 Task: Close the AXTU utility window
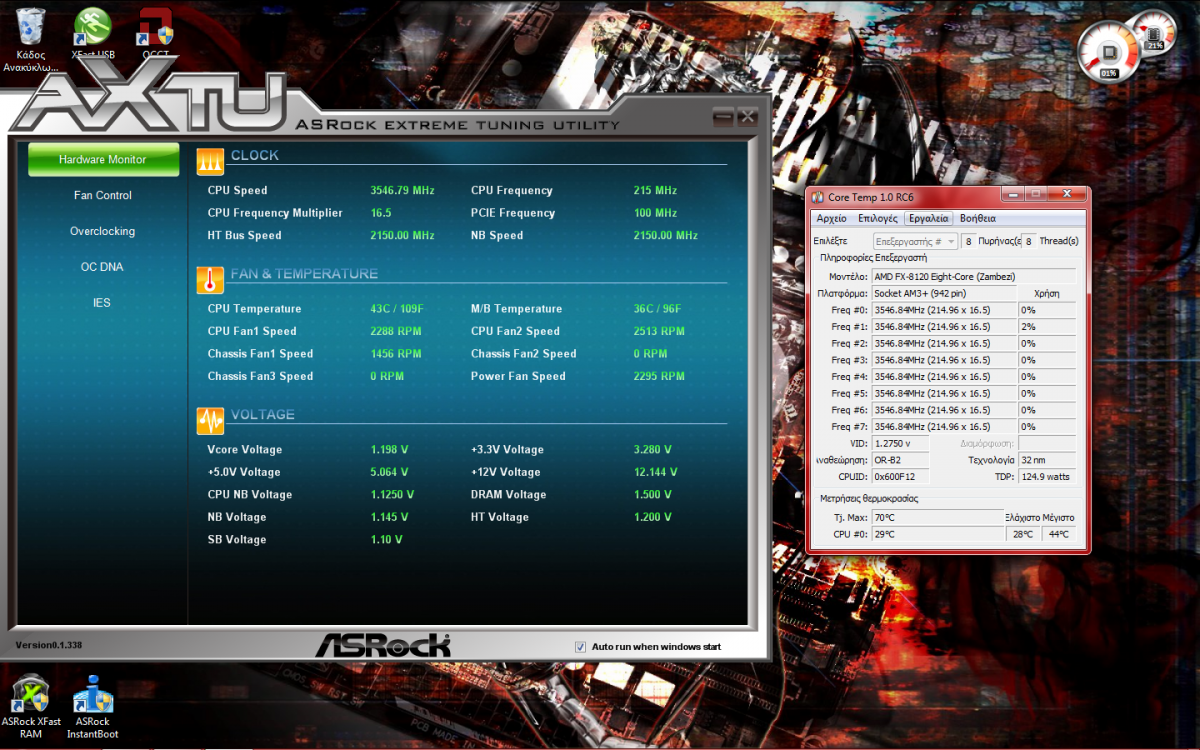click(746, 117)
